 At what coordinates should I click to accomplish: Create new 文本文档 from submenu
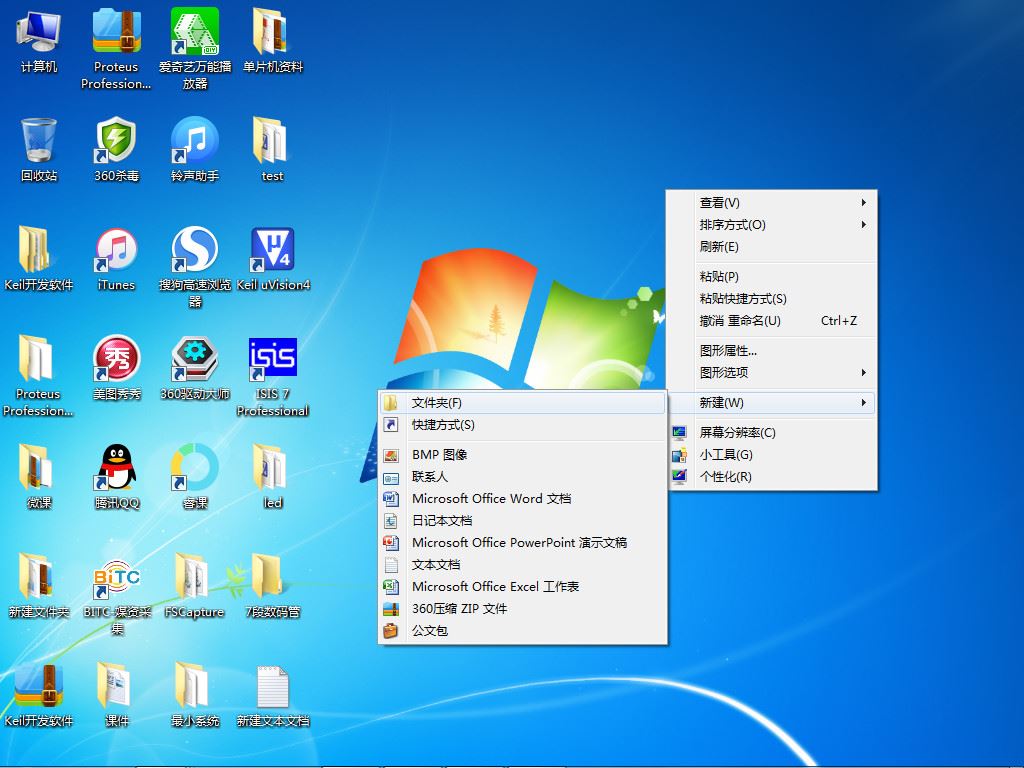(x=522, y=564)
